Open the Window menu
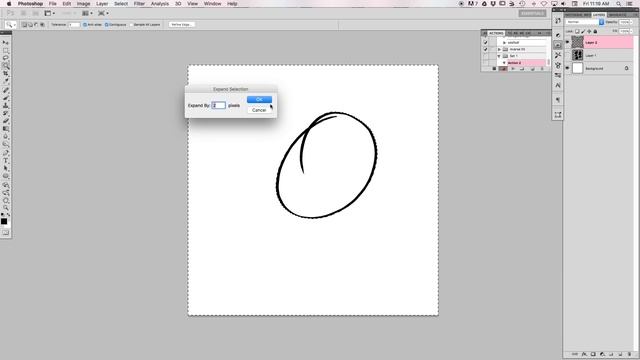Screen dimensions: 640x360 point(212,4)
